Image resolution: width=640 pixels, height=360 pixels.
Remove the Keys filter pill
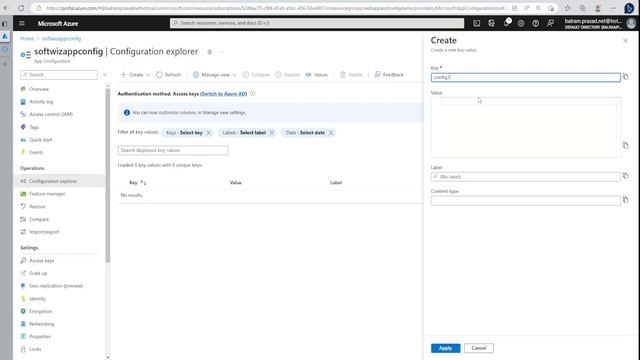click(x=209, y=133)
